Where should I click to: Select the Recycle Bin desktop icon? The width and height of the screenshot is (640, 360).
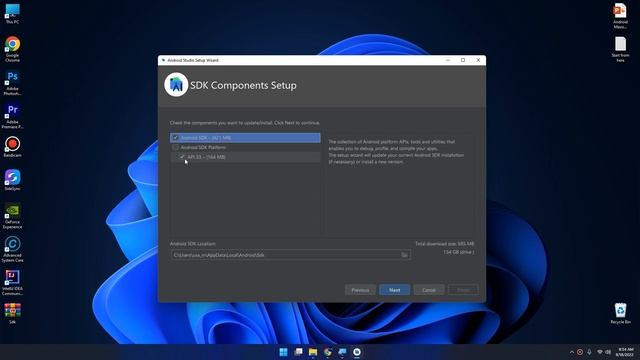[620, 313]
